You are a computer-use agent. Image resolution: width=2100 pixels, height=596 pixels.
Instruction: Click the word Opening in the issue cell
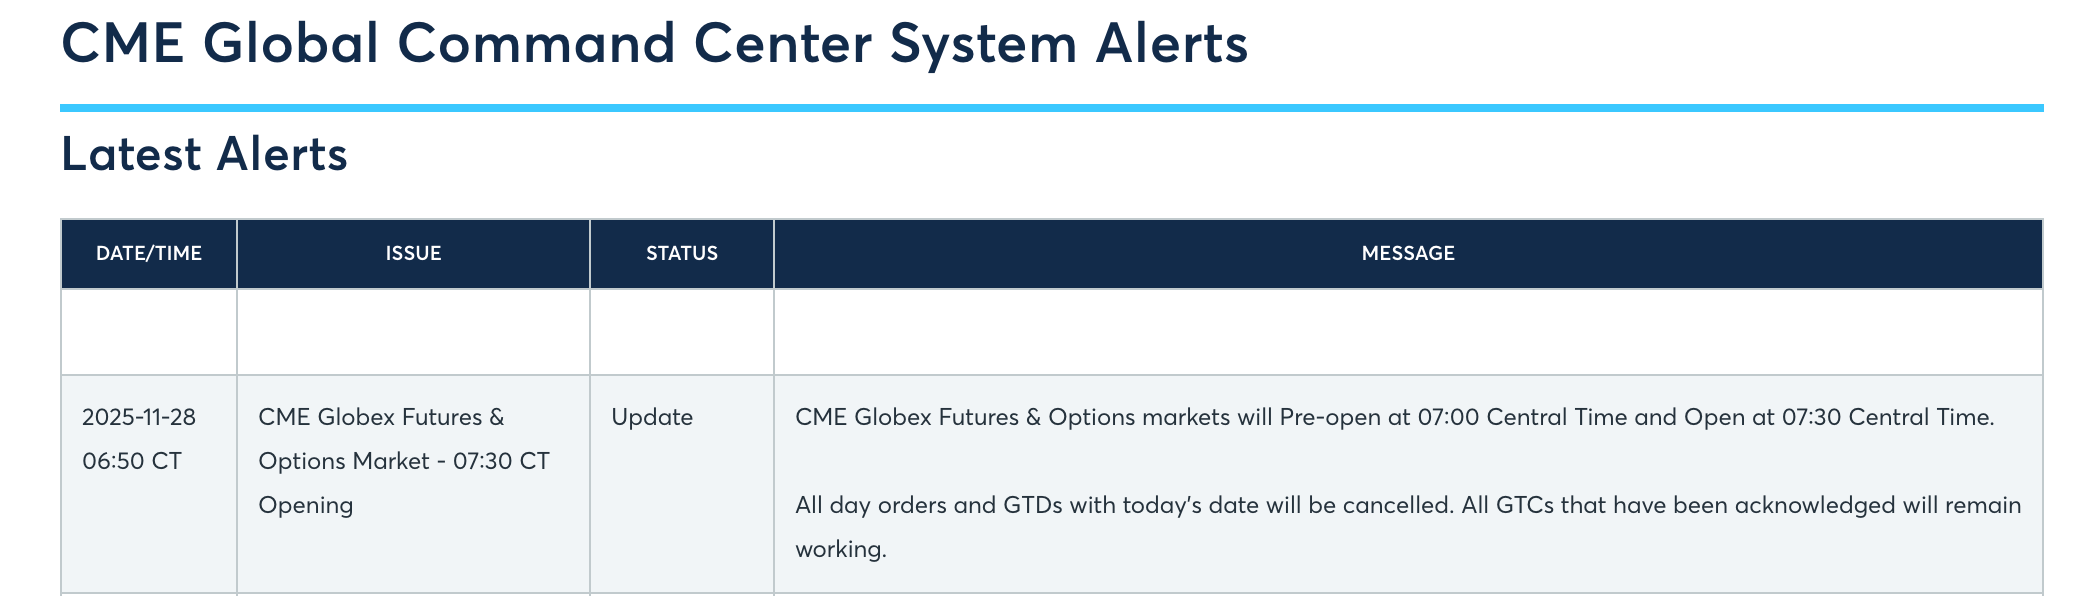pyautogui.click(x=306, y=505)
